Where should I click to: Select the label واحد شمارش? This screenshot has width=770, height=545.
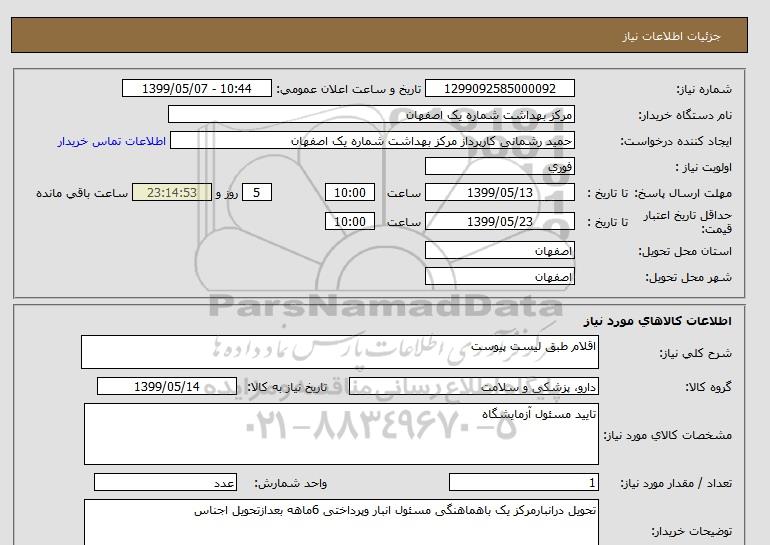290,484
